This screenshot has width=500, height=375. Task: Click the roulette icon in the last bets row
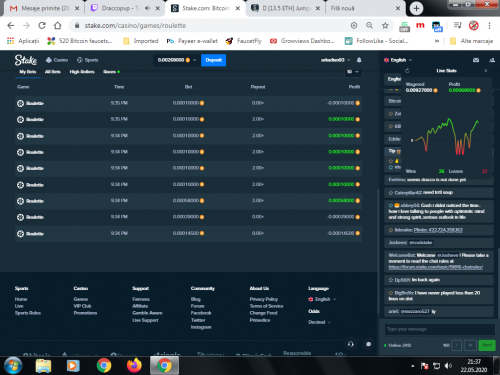point(20,233)
